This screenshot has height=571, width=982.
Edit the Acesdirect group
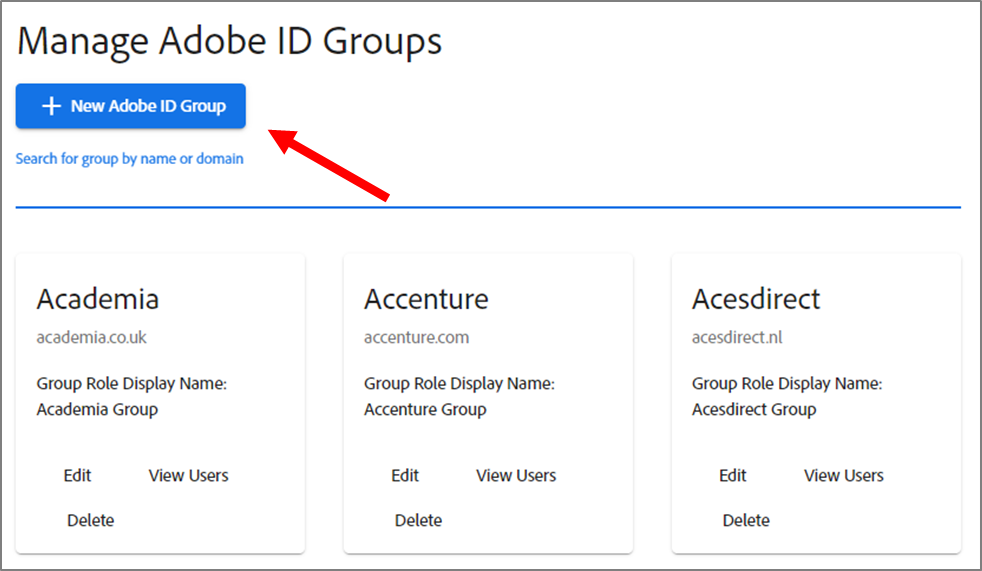click(x=733, y=475)
